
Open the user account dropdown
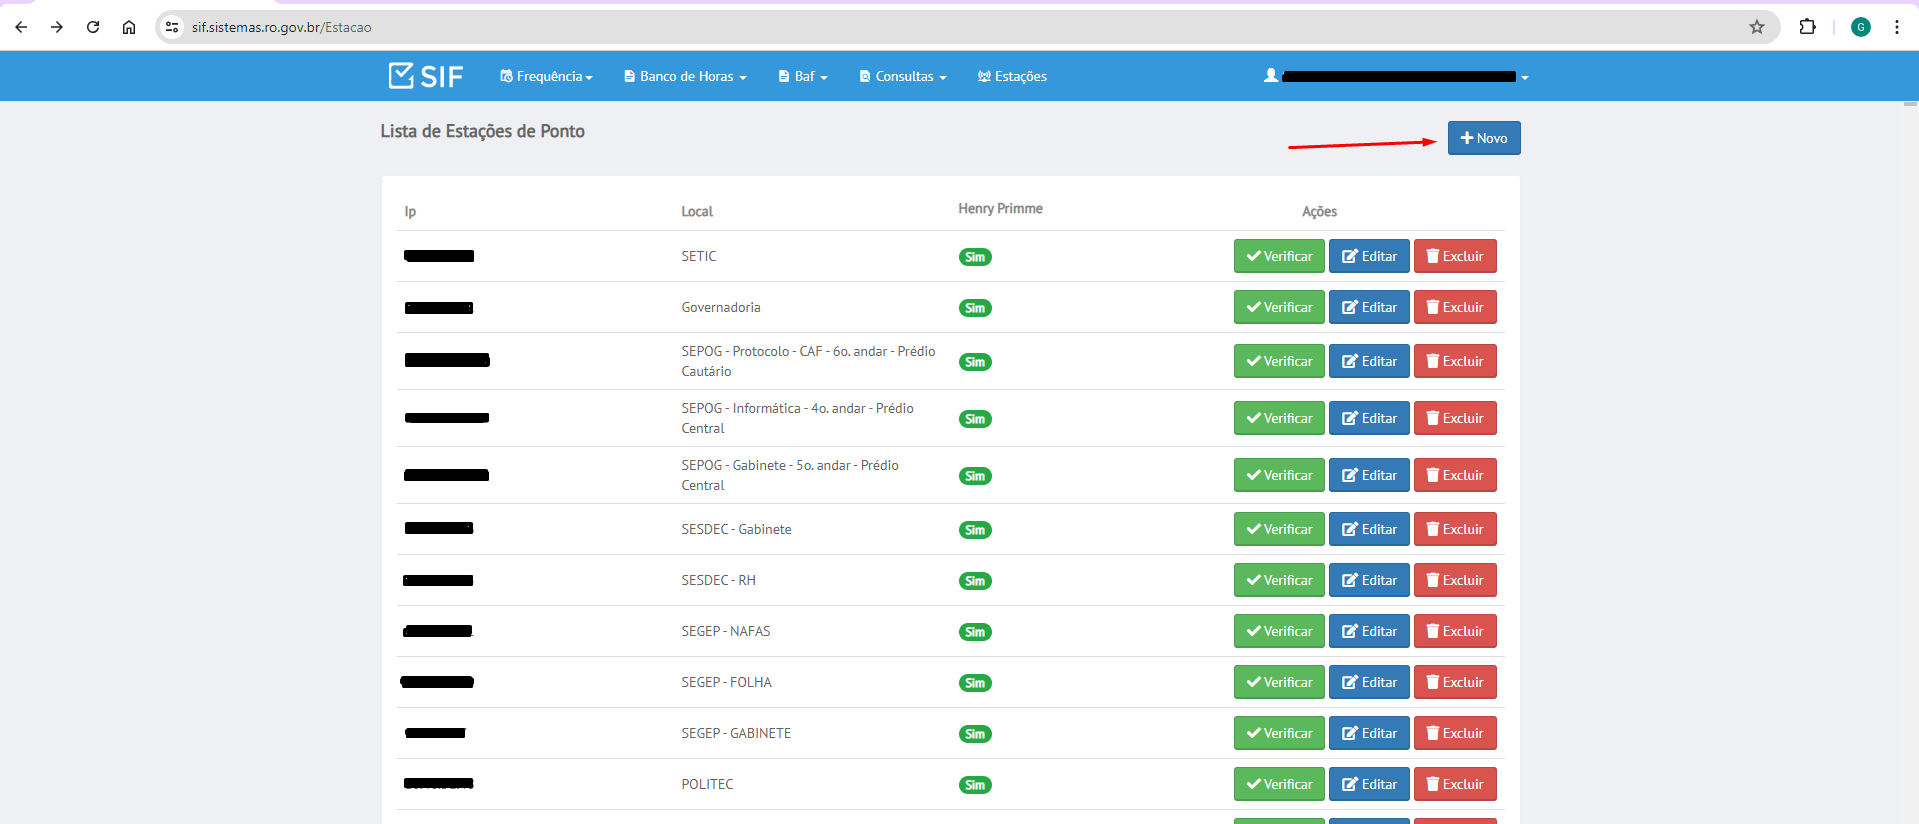point(1396,76)
